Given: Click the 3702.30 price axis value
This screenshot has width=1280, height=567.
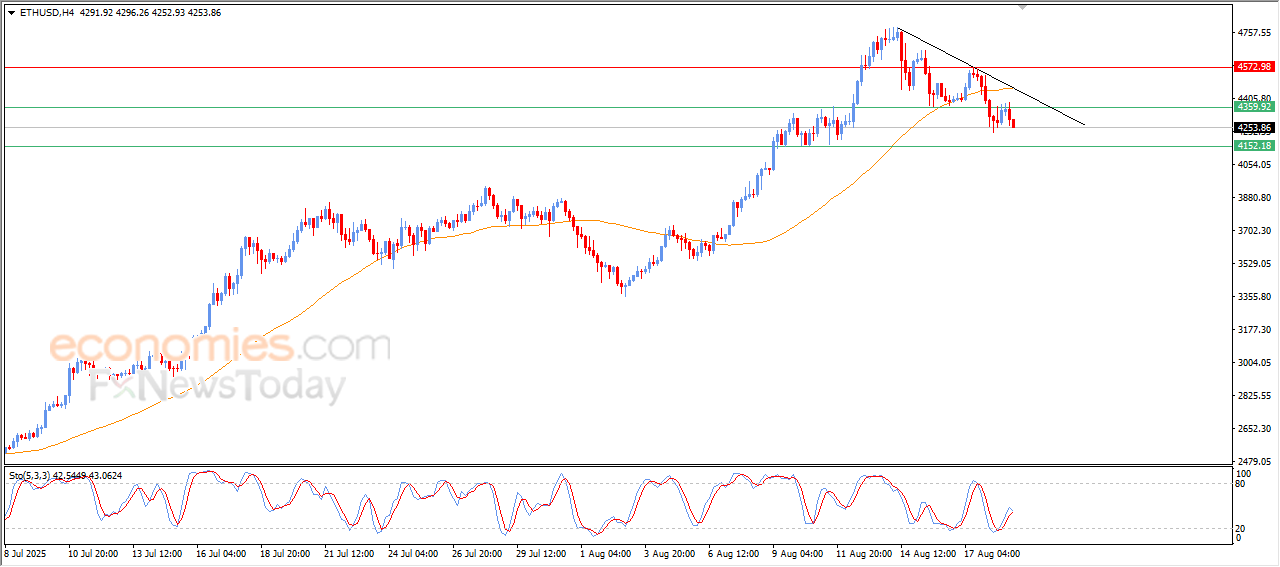Looking at the screenshot, I should point(1254,231).
